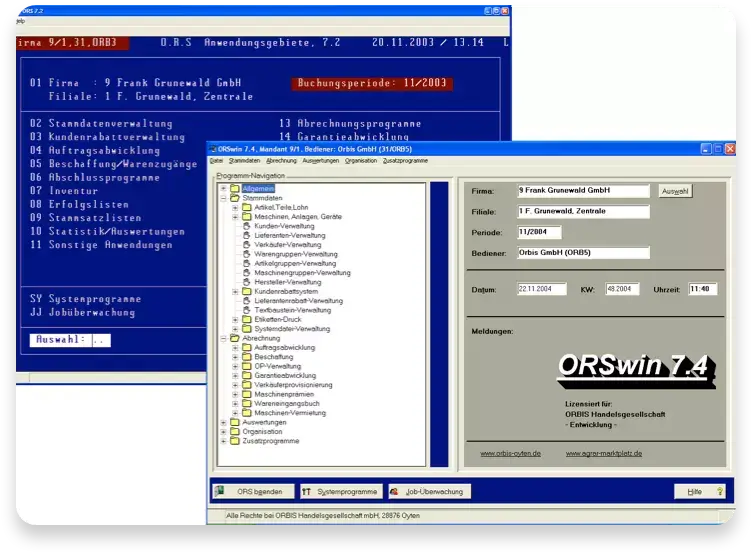Open the www.orbis-oyten.de link
Image resolution: width=752 pixels, height=554 pixels.
[510, 453]
